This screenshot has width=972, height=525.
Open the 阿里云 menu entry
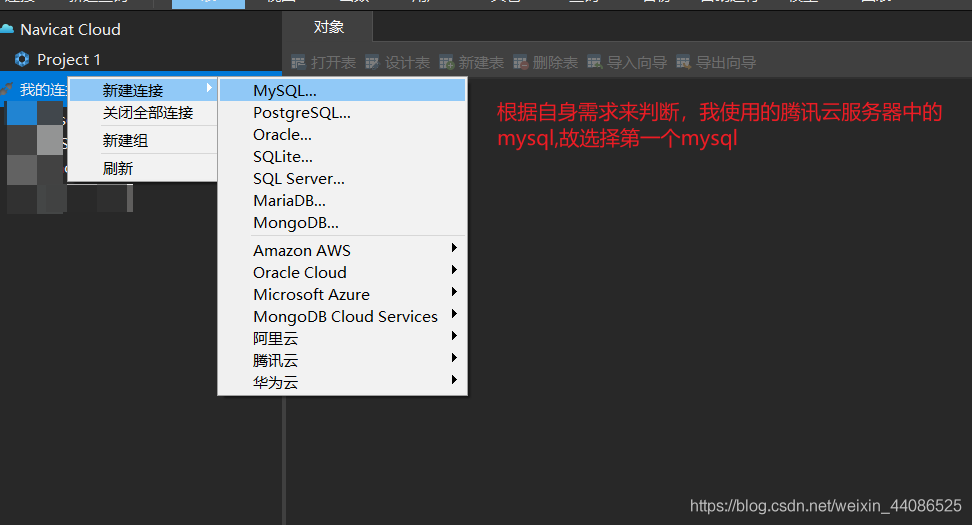pos(342,338)
